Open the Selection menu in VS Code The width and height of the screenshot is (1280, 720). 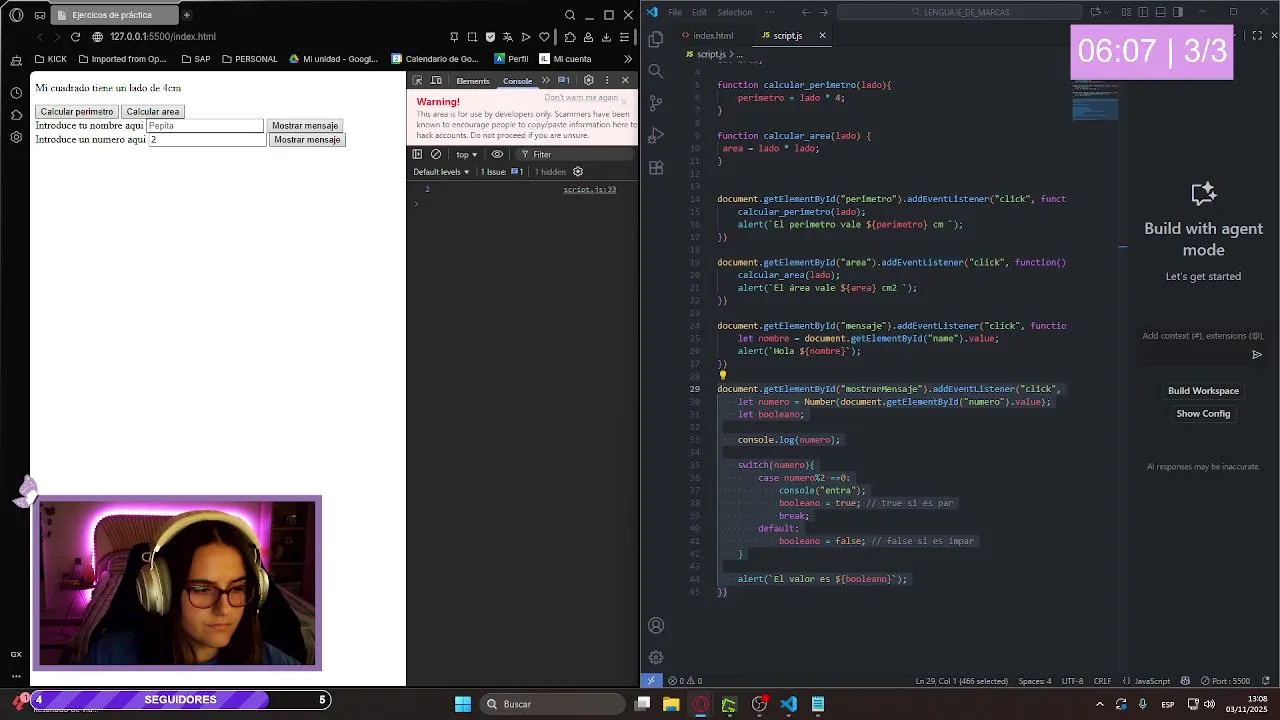pyautogui.click(x=734, y=12)
